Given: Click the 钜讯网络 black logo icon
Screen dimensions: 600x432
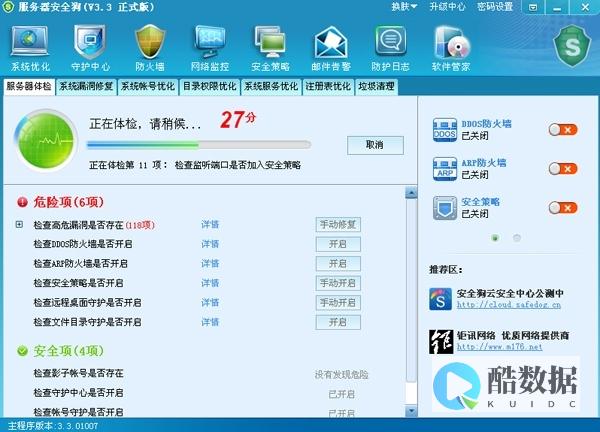Looking at the screenshot, I should (440, 342).
